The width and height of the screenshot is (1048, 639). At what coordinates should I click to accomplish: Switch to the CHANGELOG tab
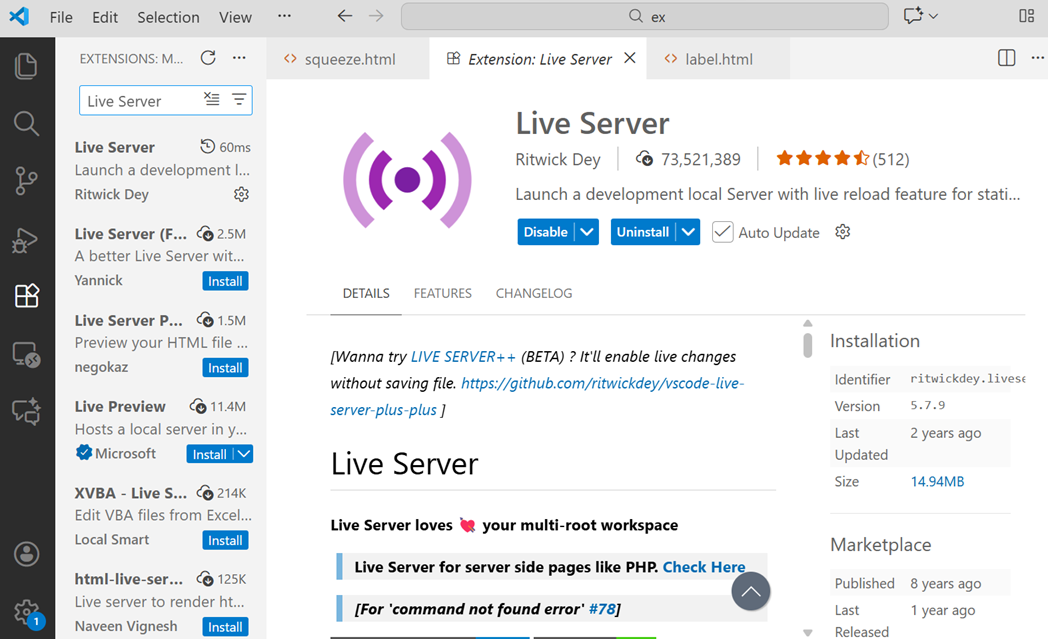click(534, 293)
